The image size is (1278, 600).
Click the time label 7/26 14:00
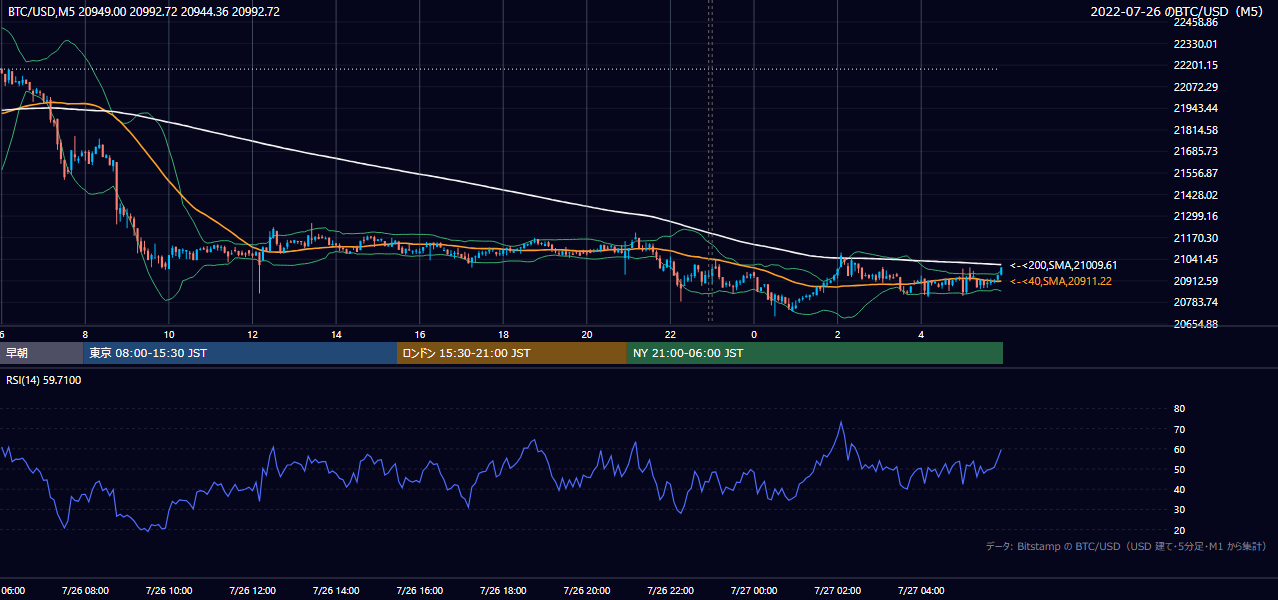tap(336, 591)
